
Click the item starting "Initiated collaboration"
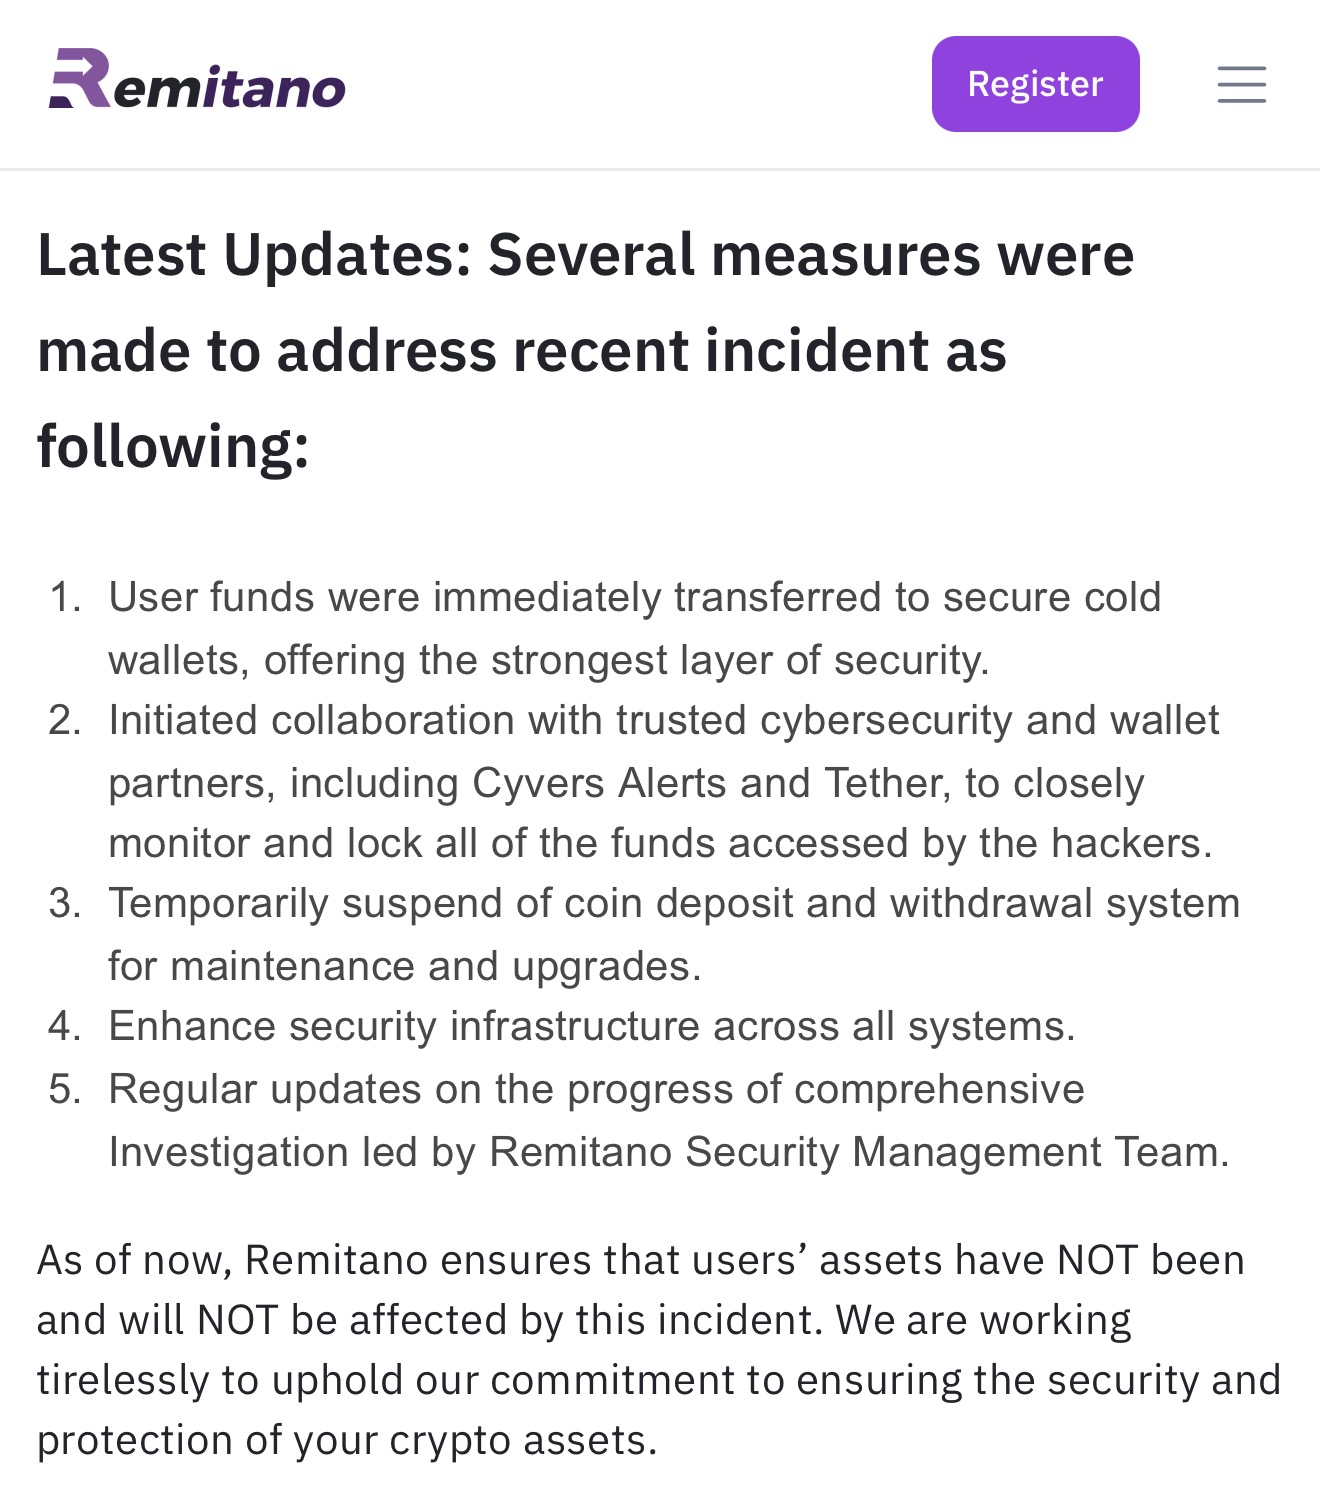point(663,781)
